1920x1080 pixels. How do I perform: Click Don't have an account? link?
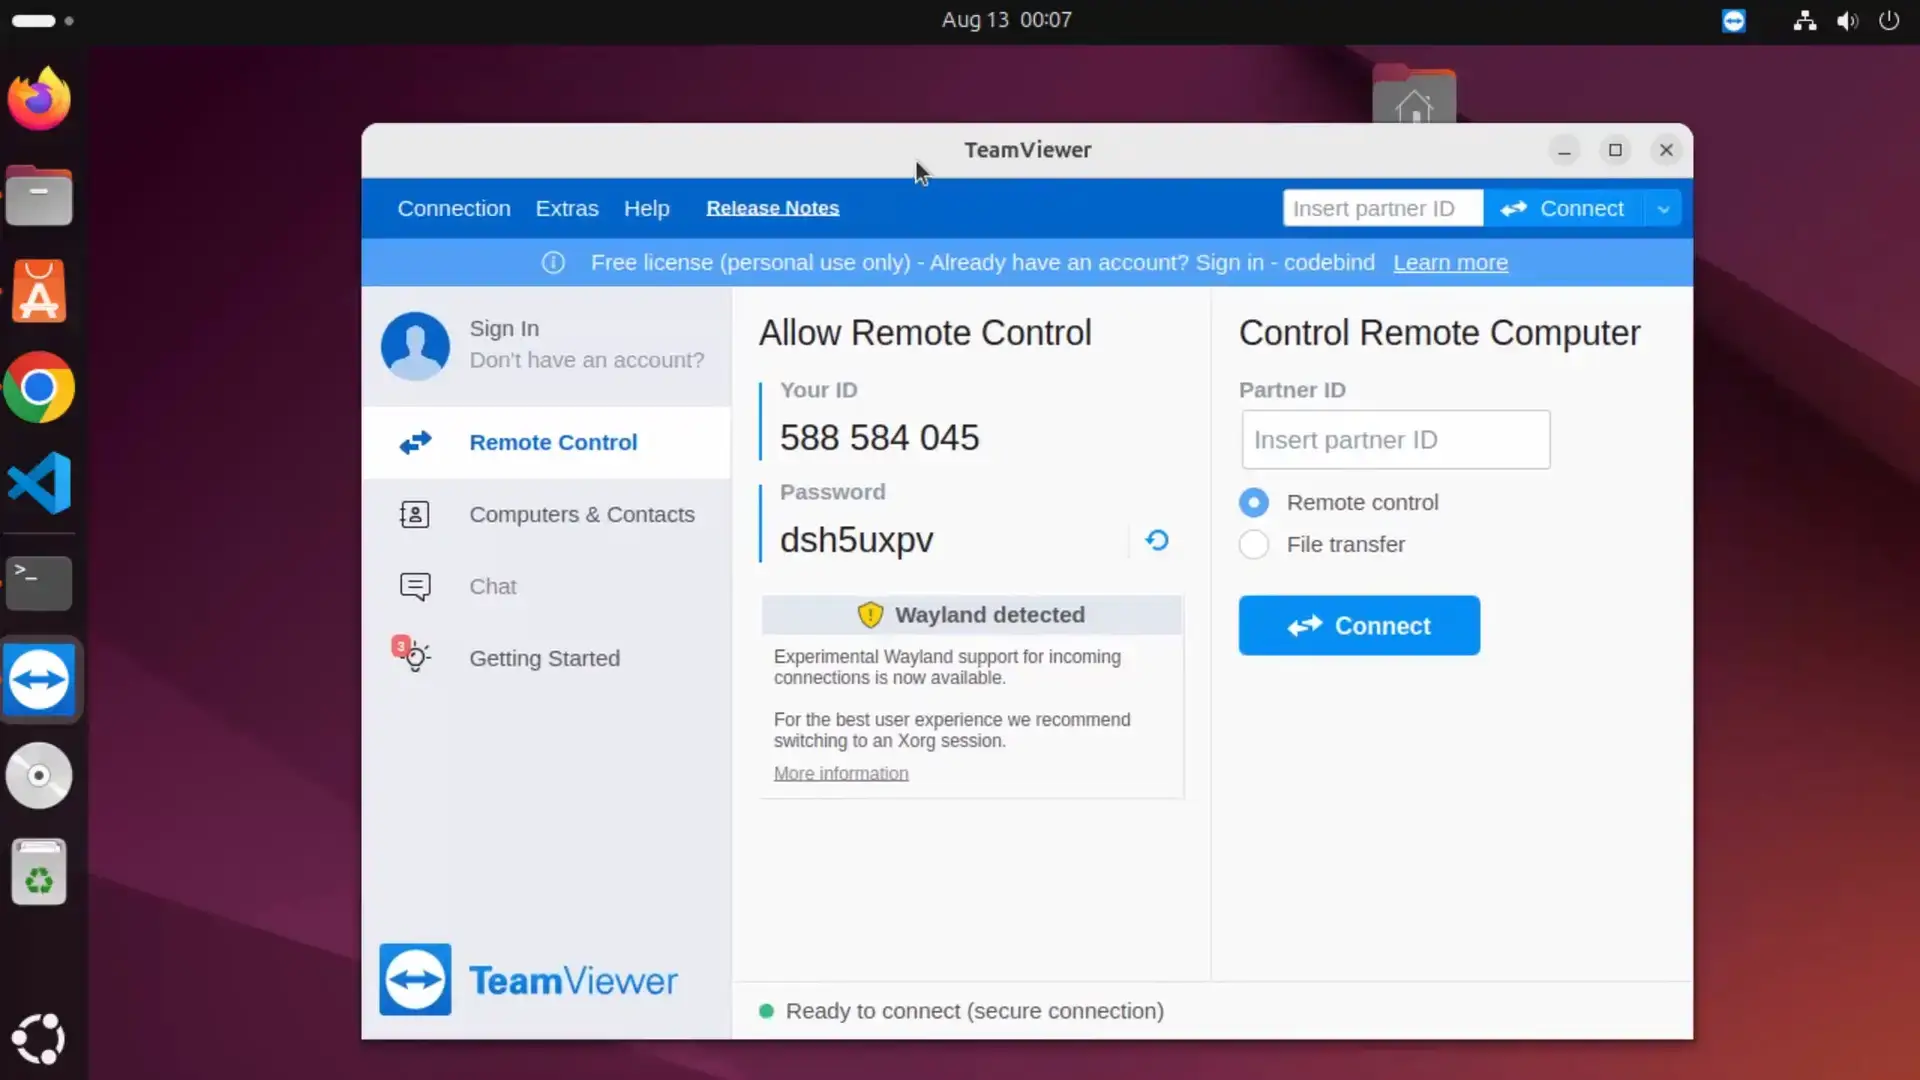tap(587, 360)
